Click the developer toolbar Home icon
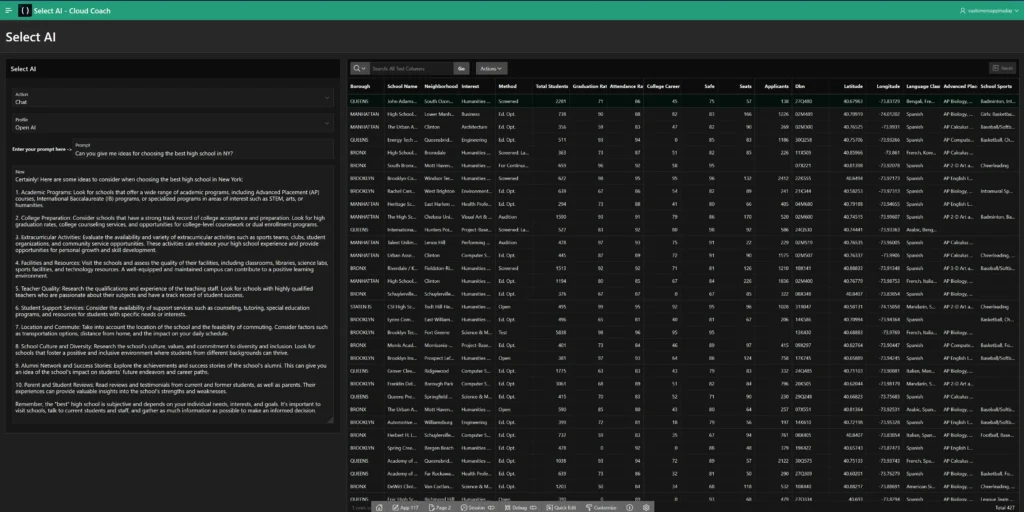Image resolution: width=1024 pixels, height=512 pixels. 379,507
